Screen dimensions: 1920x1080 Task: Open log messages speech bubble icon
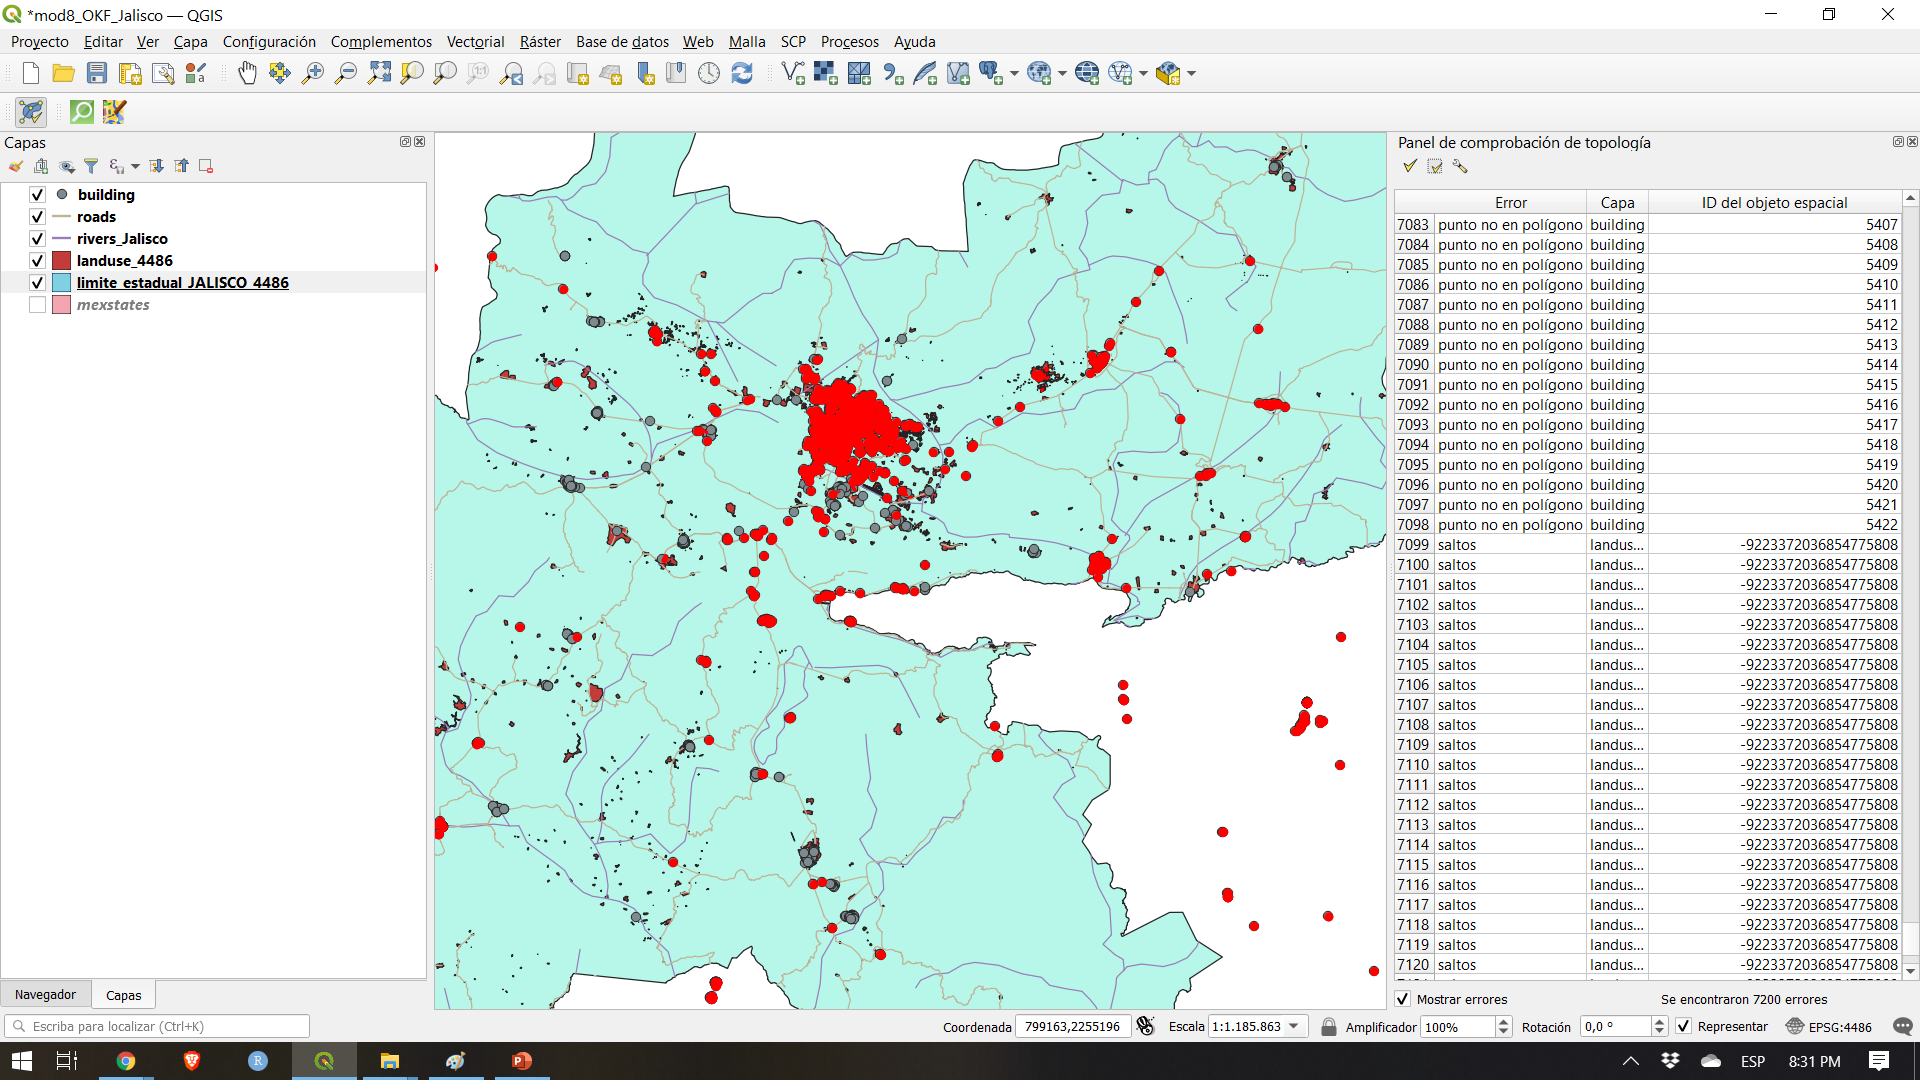[1903, 1026]
